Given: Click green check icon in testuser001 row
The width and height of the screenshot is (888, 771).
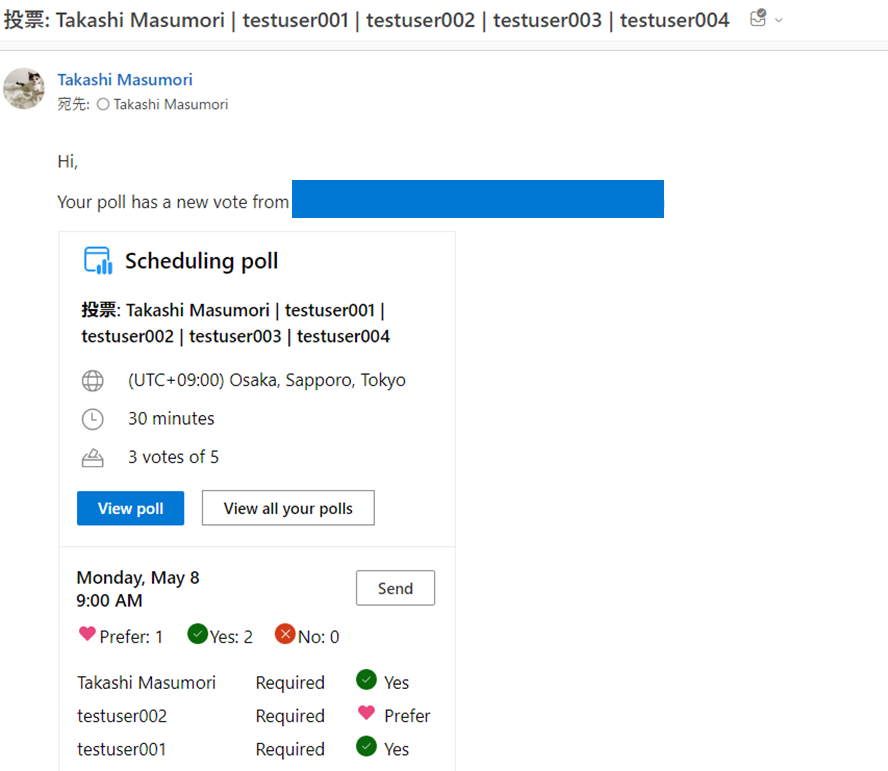Looking at the screenshot, I should click(366, 746).
